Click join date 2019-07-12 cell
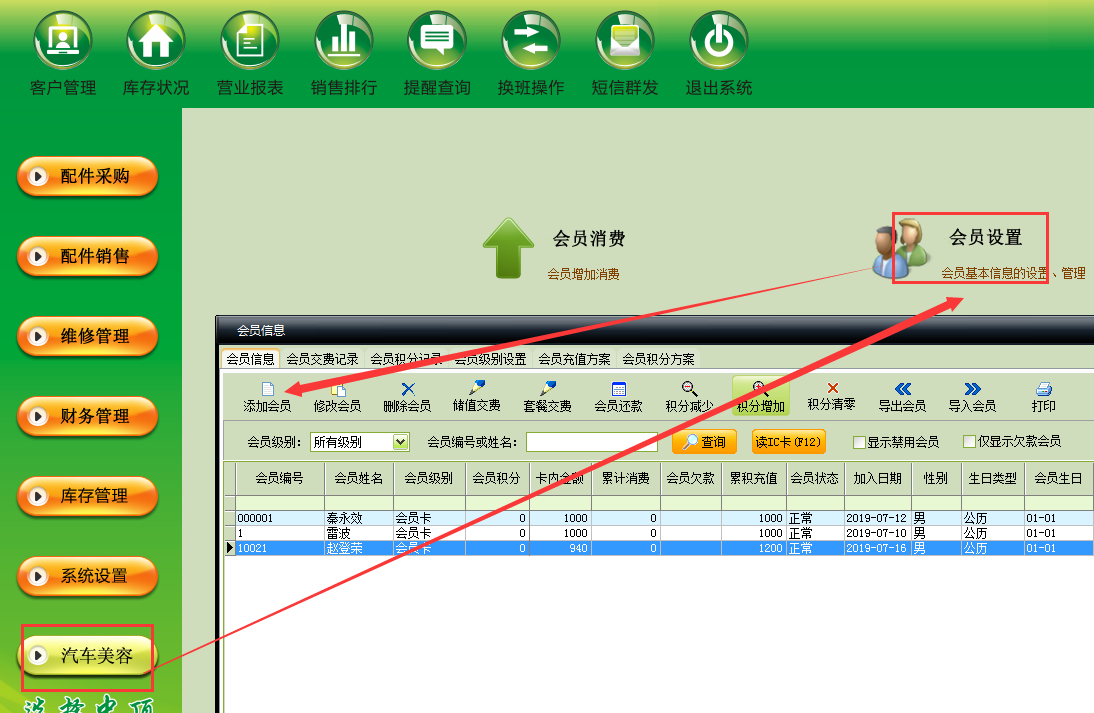 tap(878, 518)
